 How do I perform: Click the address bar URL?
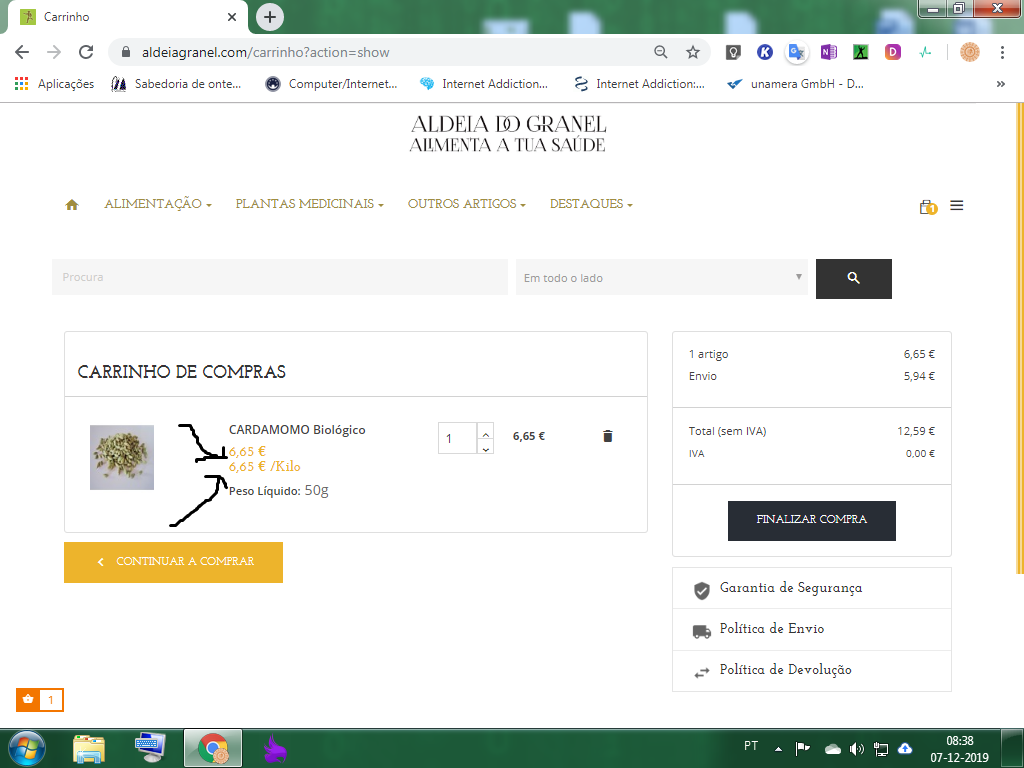[x=266, y=52]
